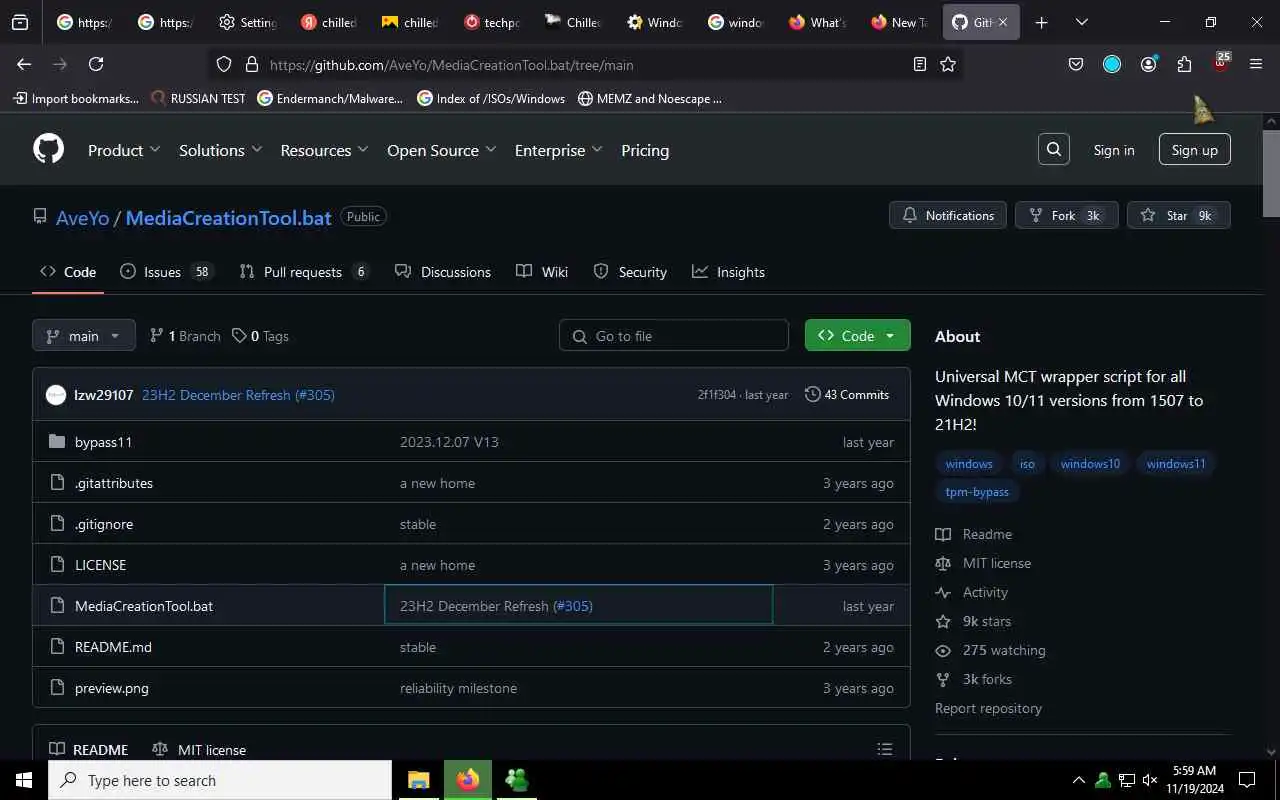
Task: Bookmark this page with star icon
Action: 948,64
